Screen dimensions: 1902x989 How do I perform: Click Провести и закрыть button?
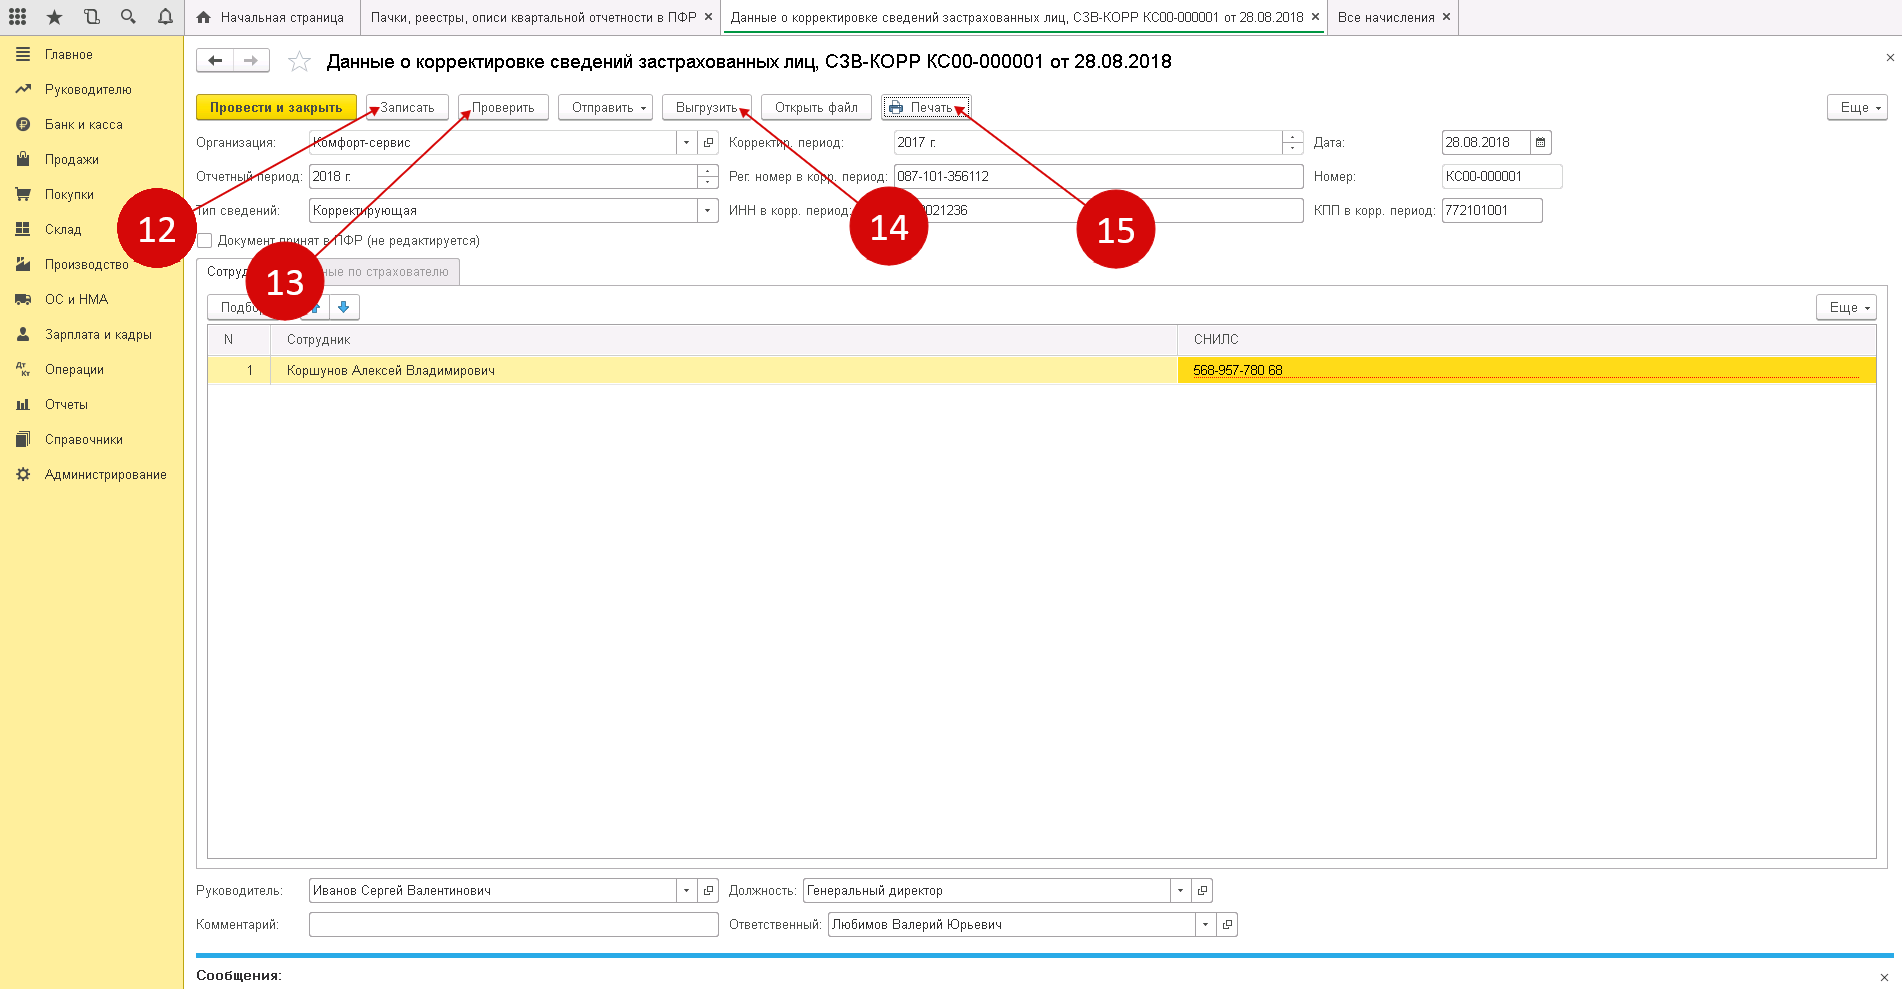(276, 107)
